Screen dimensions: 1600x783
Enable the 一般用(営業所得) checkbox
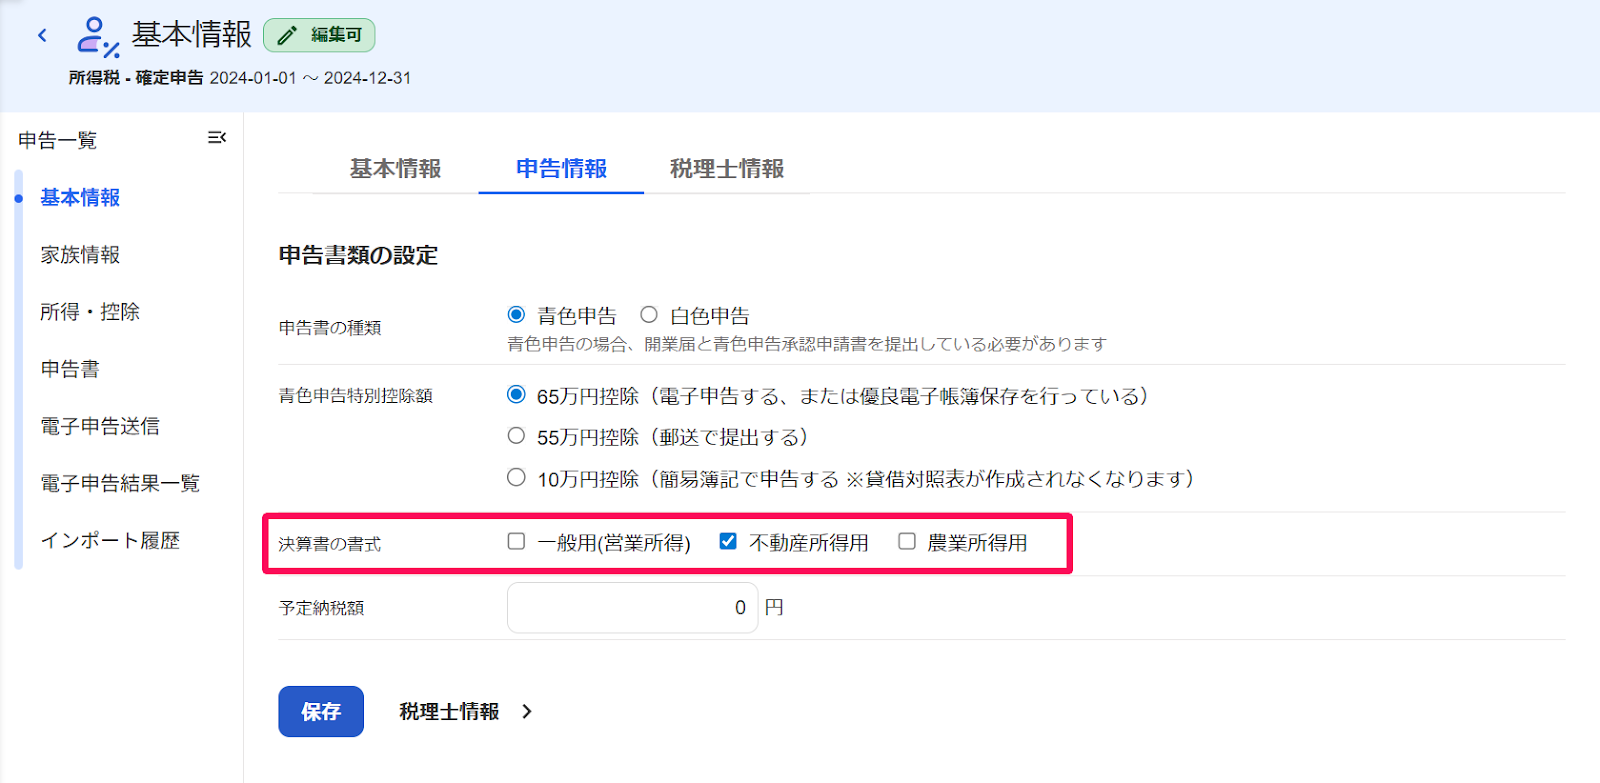point(516,541)
